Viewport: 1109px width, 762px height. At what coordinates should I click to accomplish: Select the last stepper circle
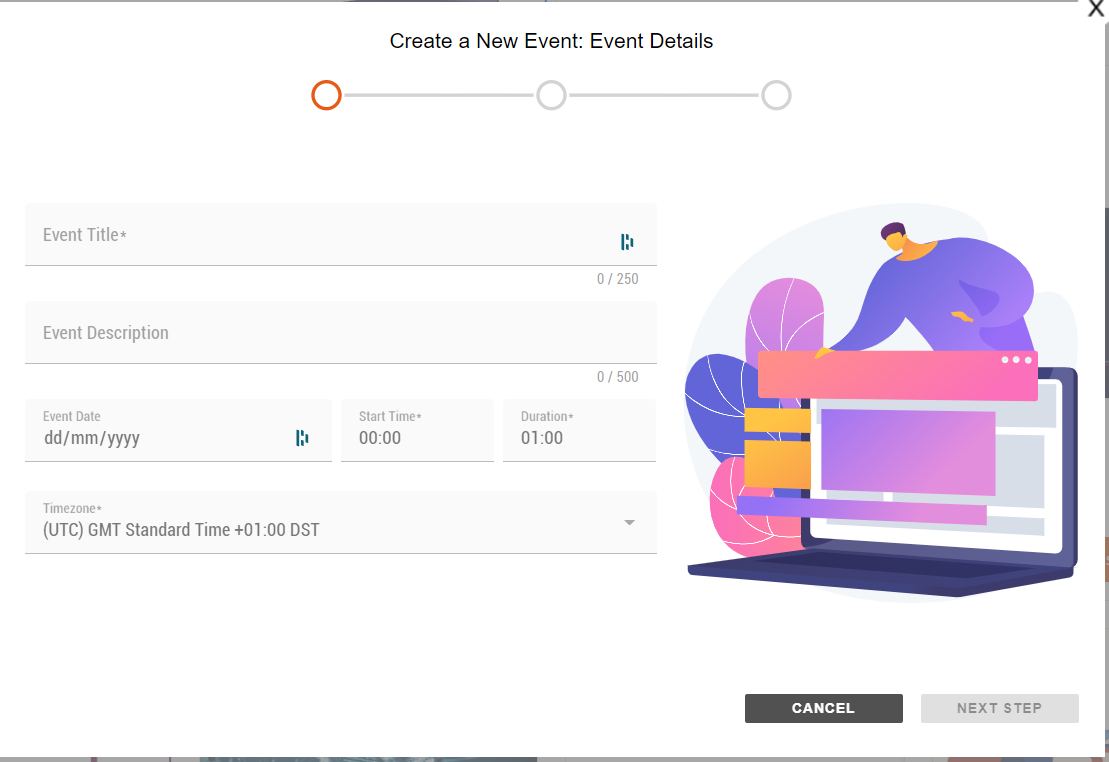[776, 95]
